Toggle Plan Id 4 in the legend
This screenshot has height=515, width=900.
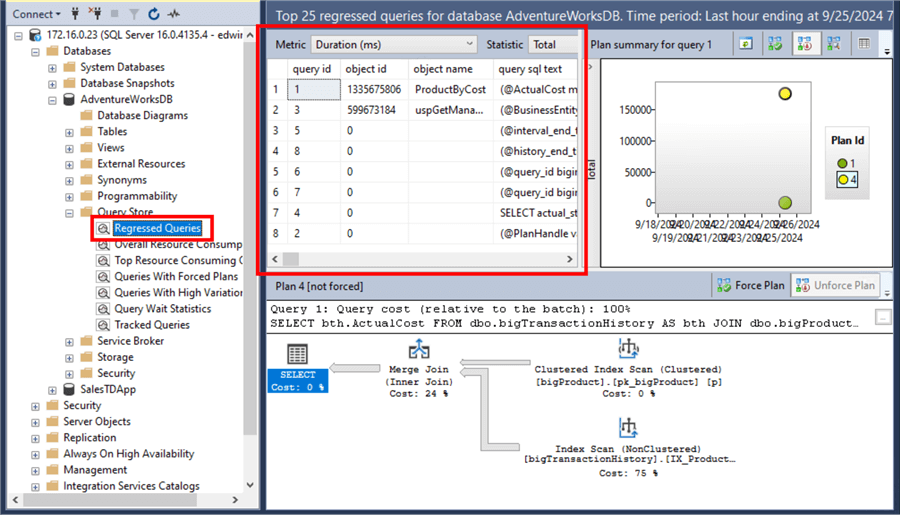tap(847, 180)
